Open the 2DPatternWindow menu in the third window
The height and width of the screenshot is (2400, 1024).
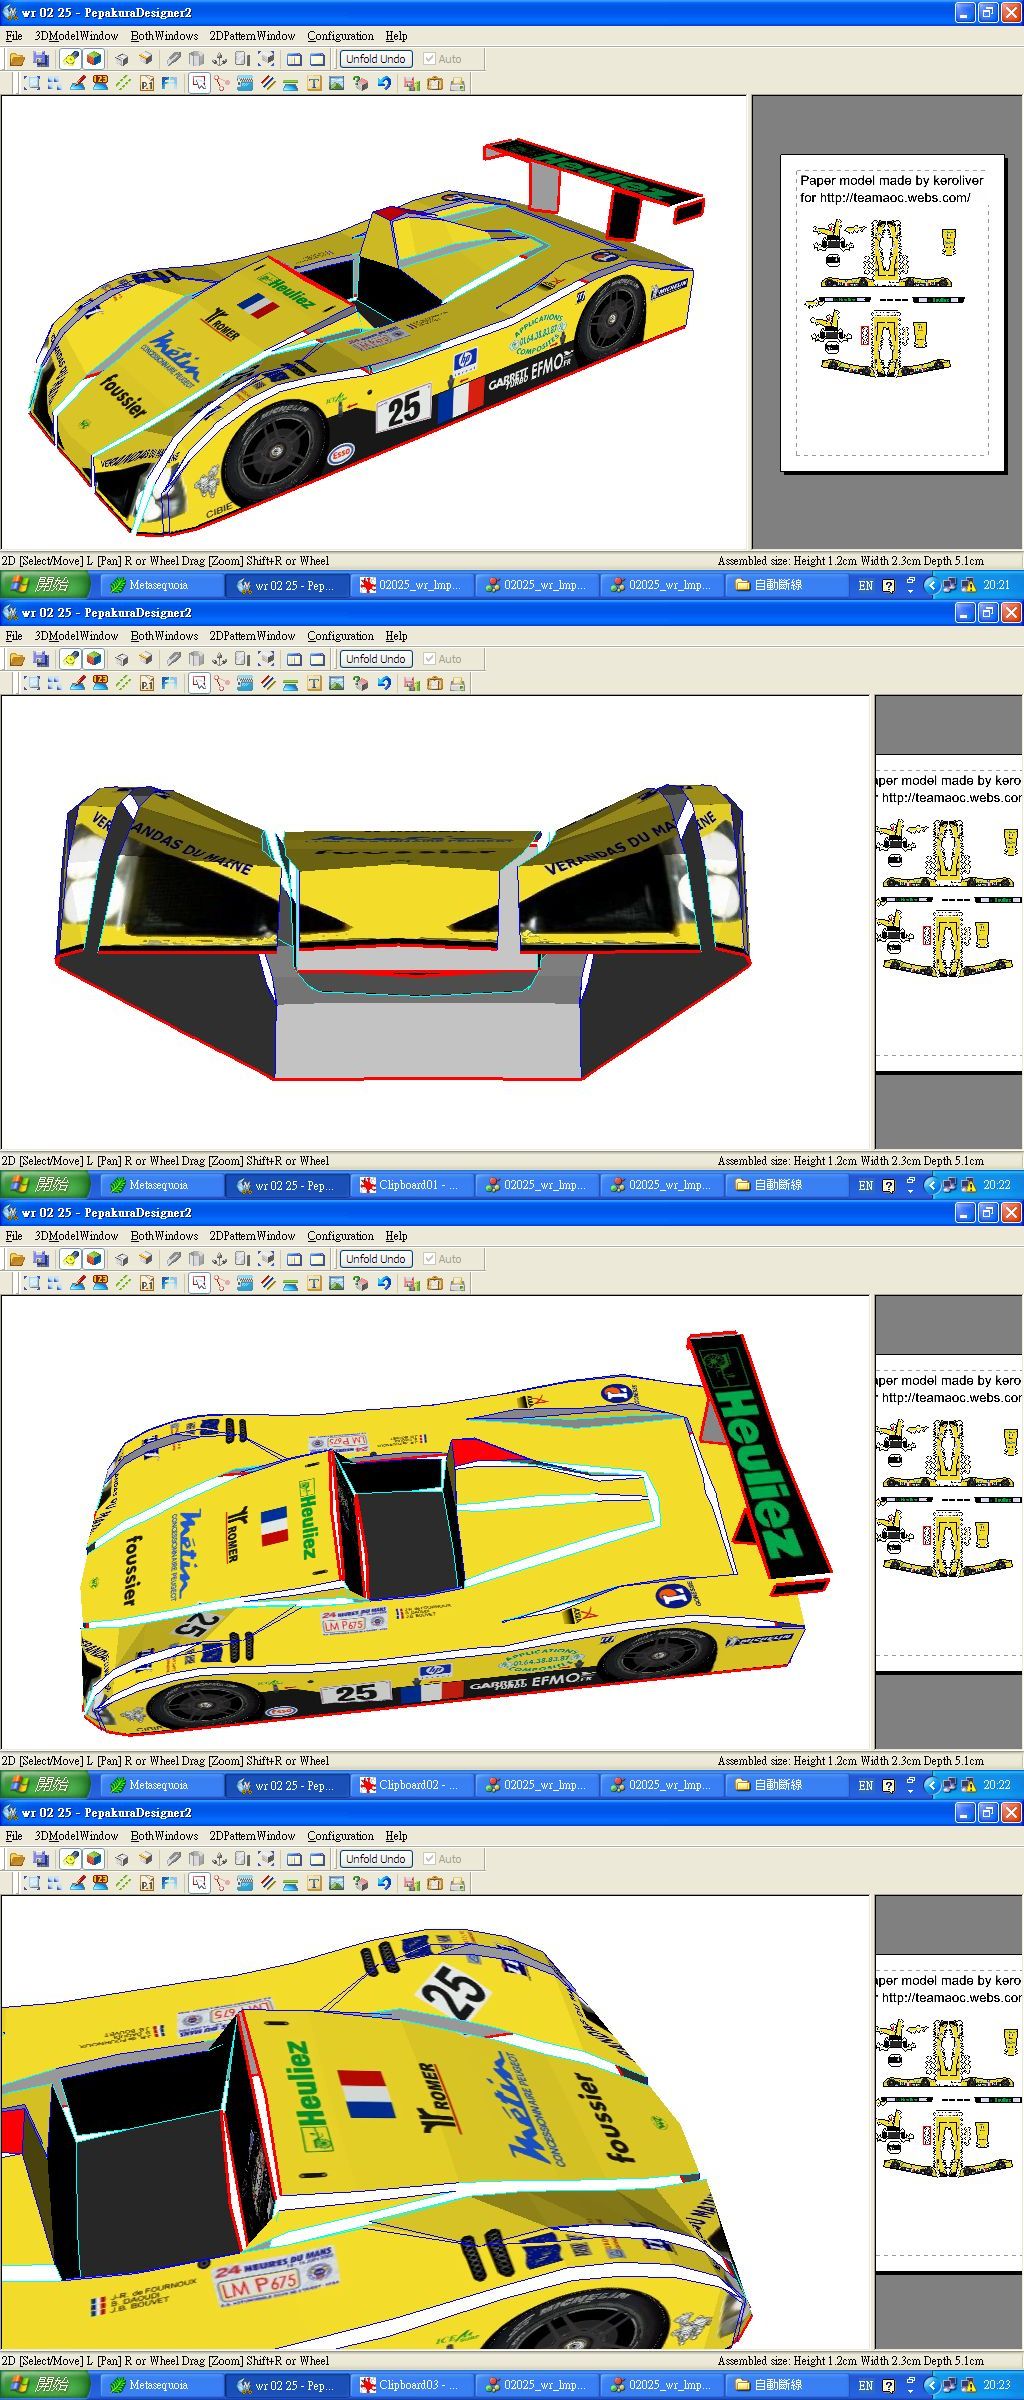[252, 1236]
